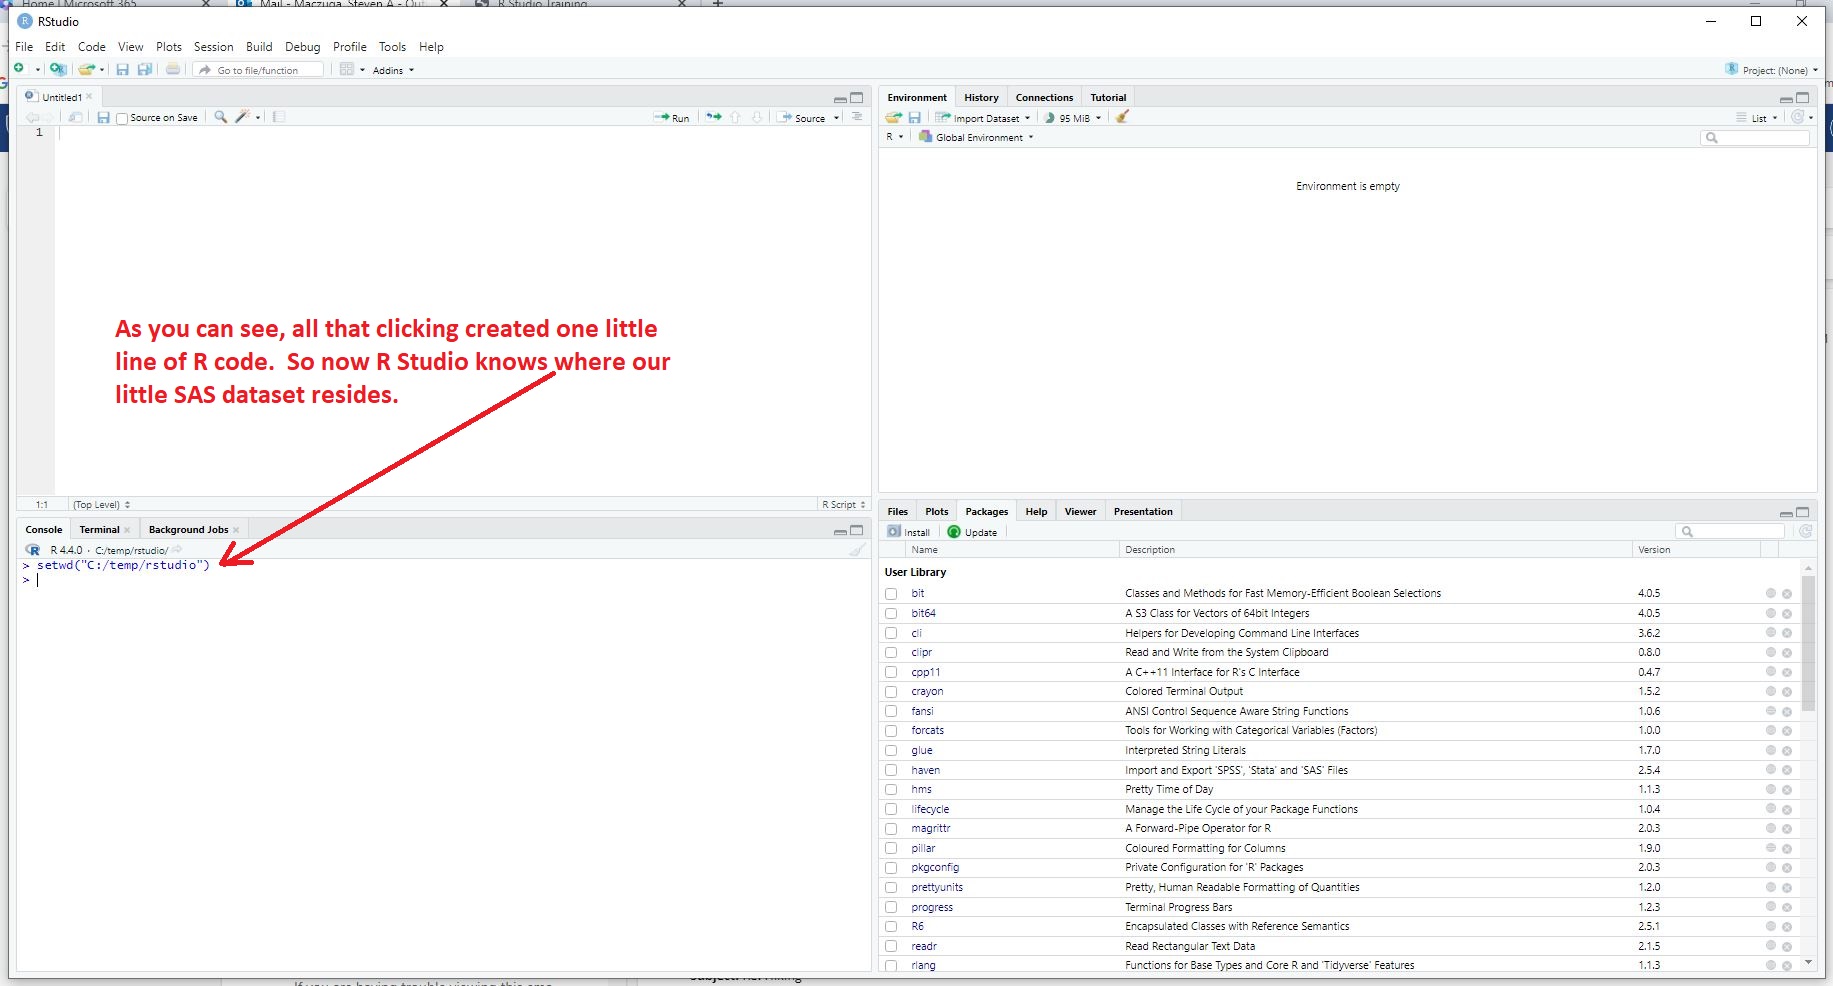Image resolution: width=1833 pixels, height=986 pixels.
Task: Click the Install packages button
Action: point(908,532)
